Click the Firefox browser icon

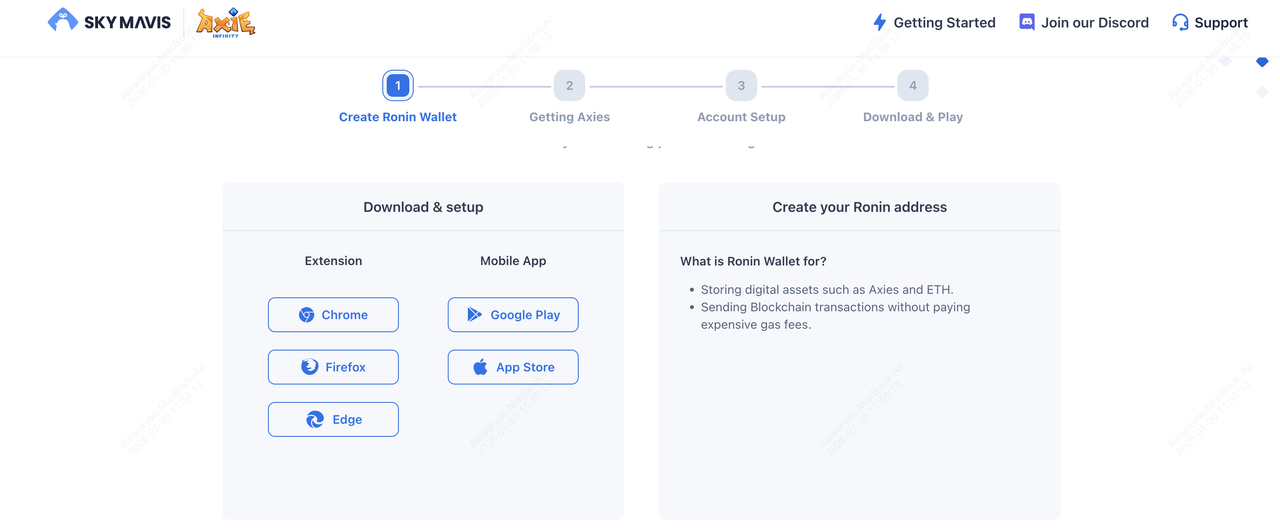pos(310,367)
